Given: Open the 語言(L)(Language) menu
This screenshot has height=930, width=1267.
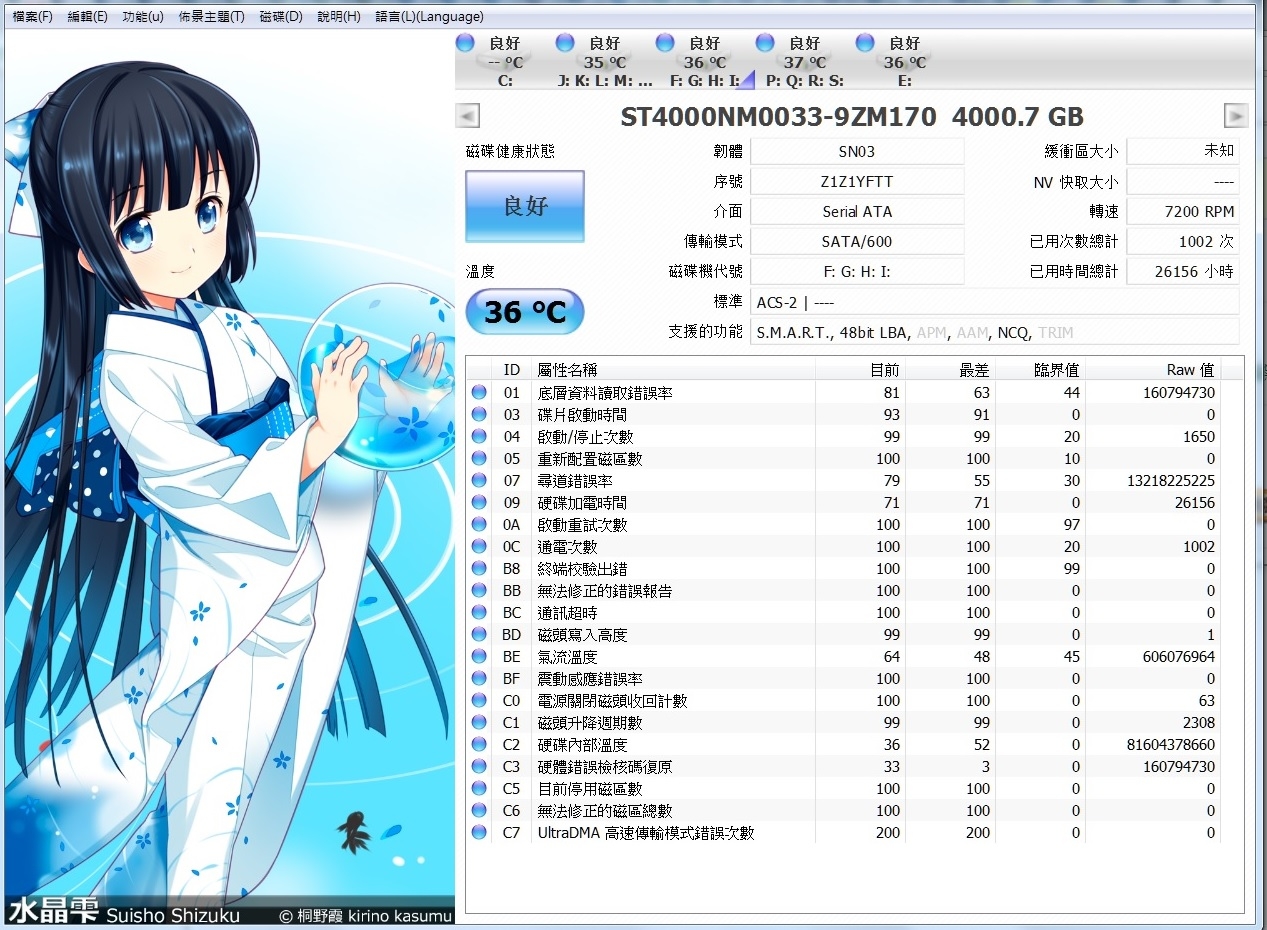Looking at the screenshot, I should click(429, 17).
